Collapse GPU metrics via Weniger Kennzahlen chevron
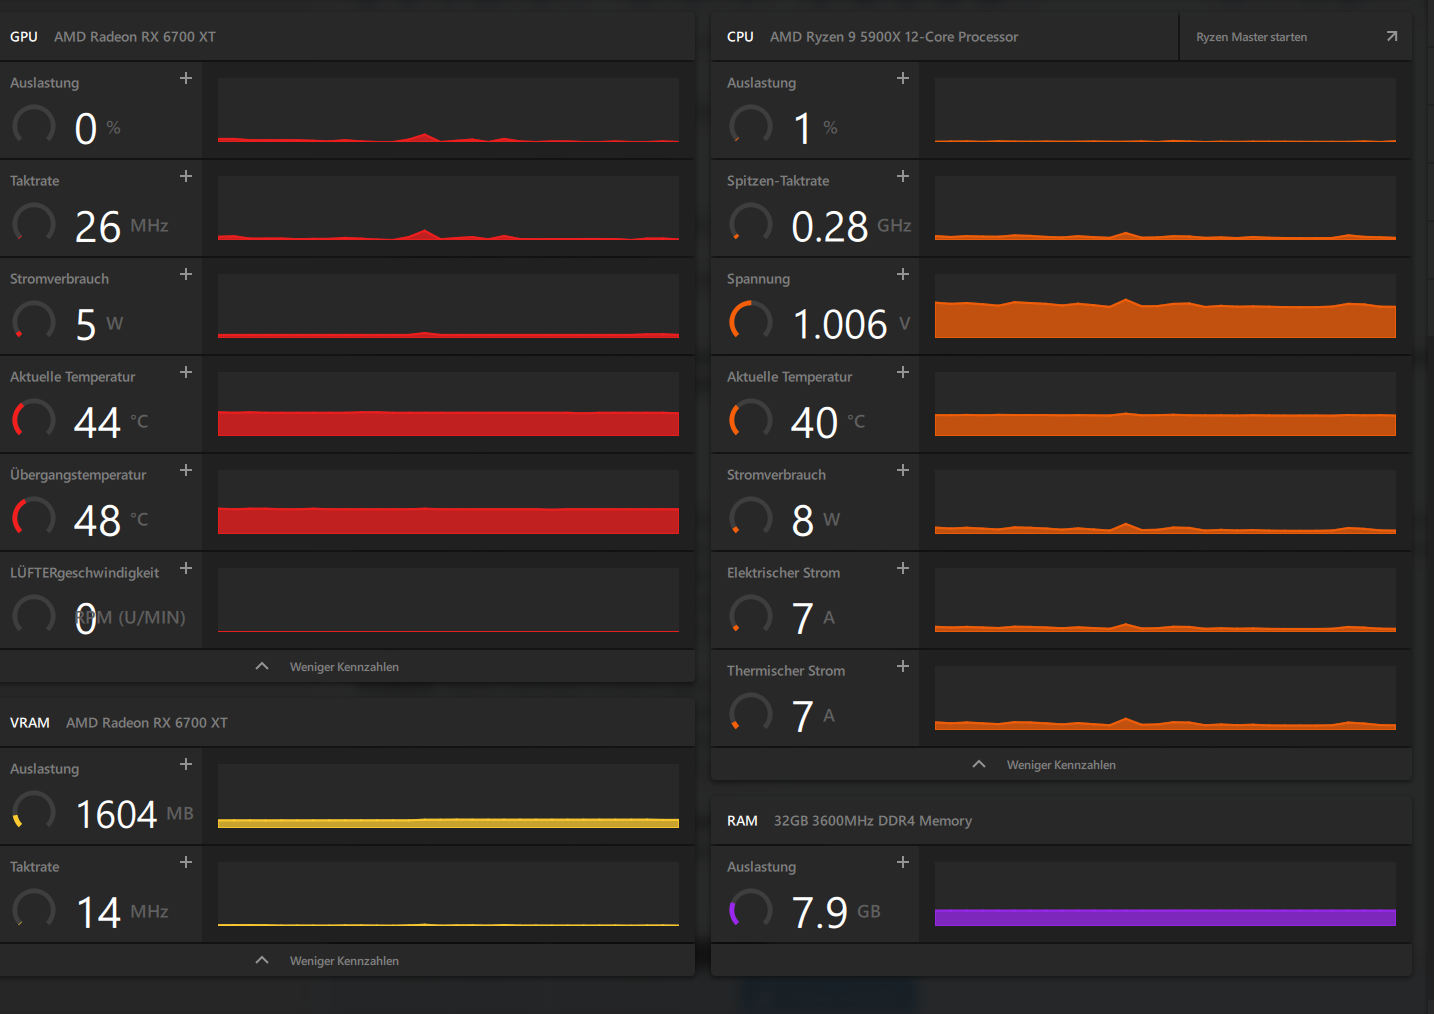 click(x=262, y=666)
